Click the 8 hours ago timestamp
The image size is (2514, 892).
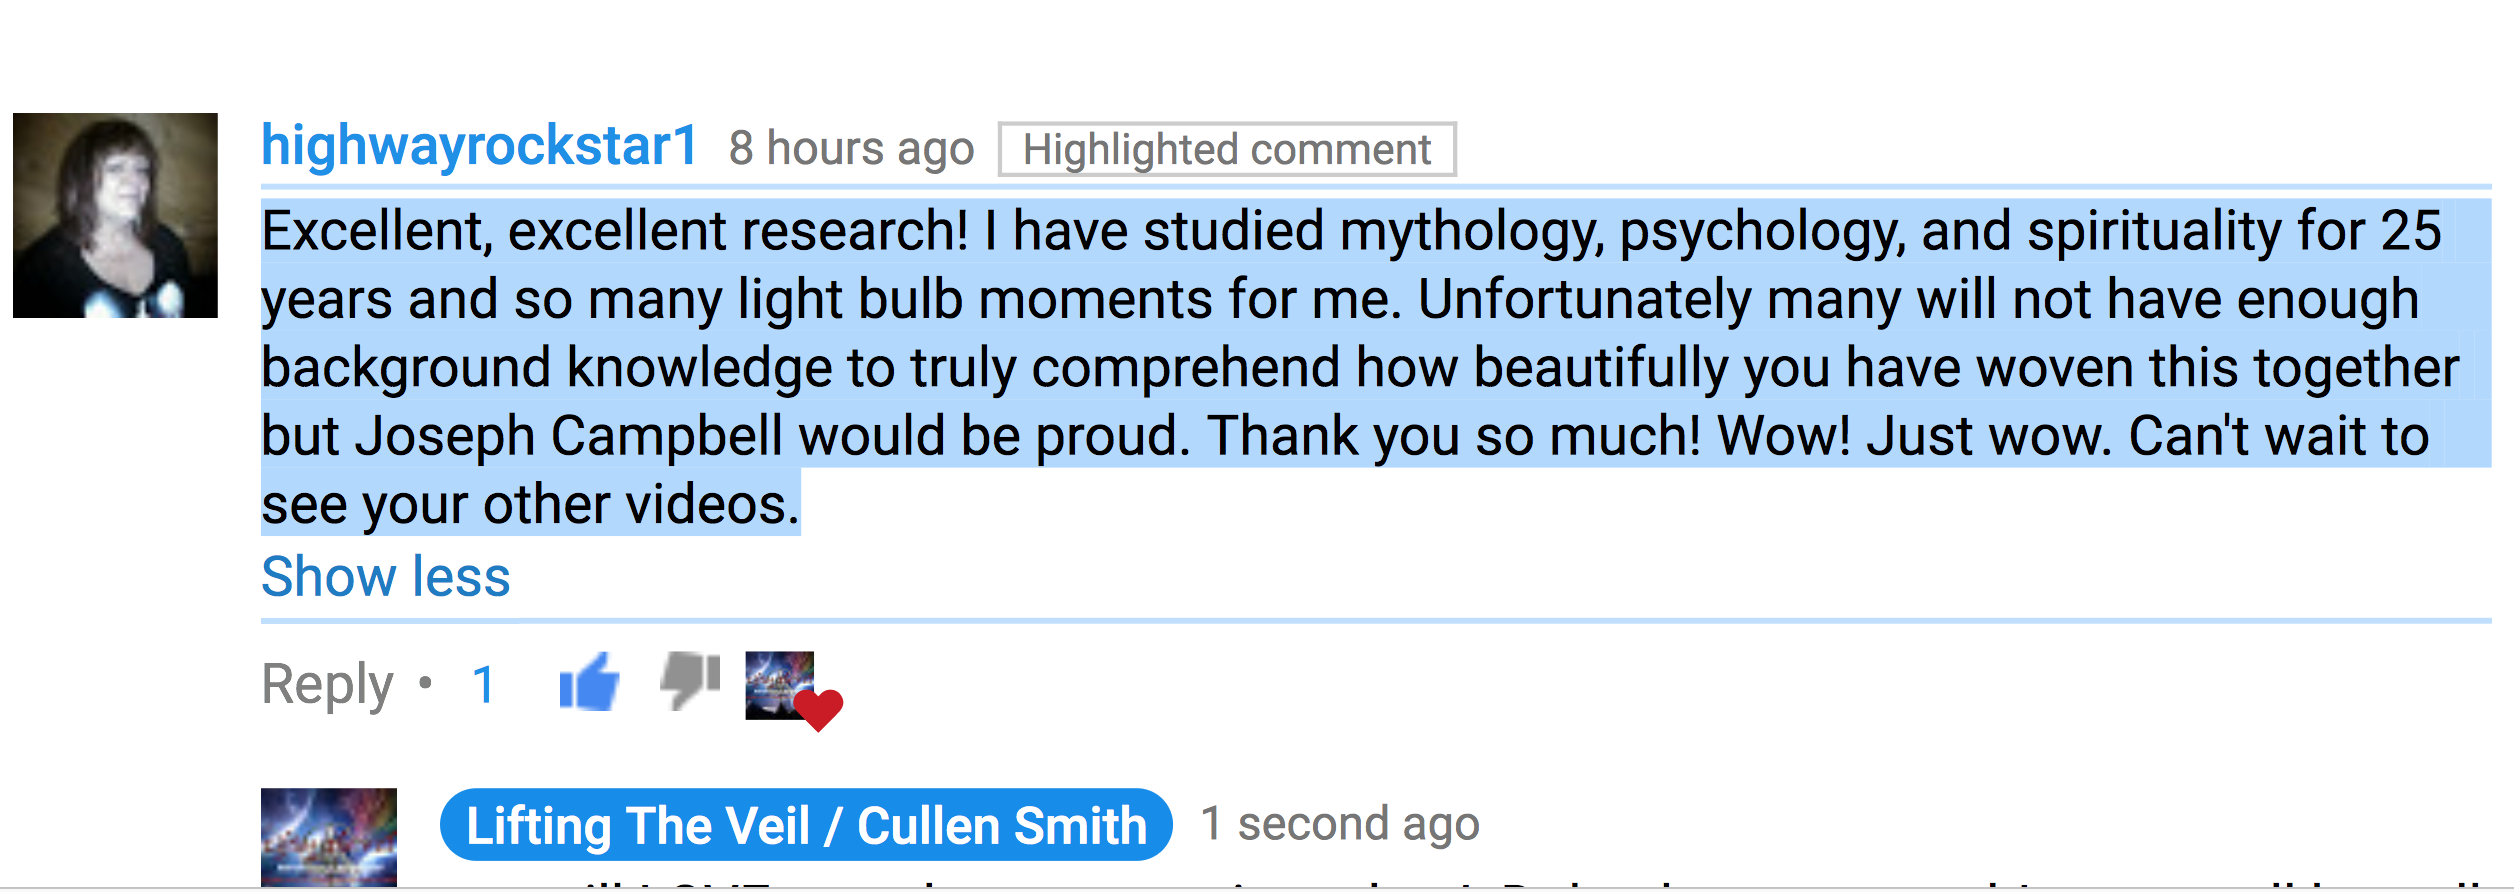click(x=851, y=149)
